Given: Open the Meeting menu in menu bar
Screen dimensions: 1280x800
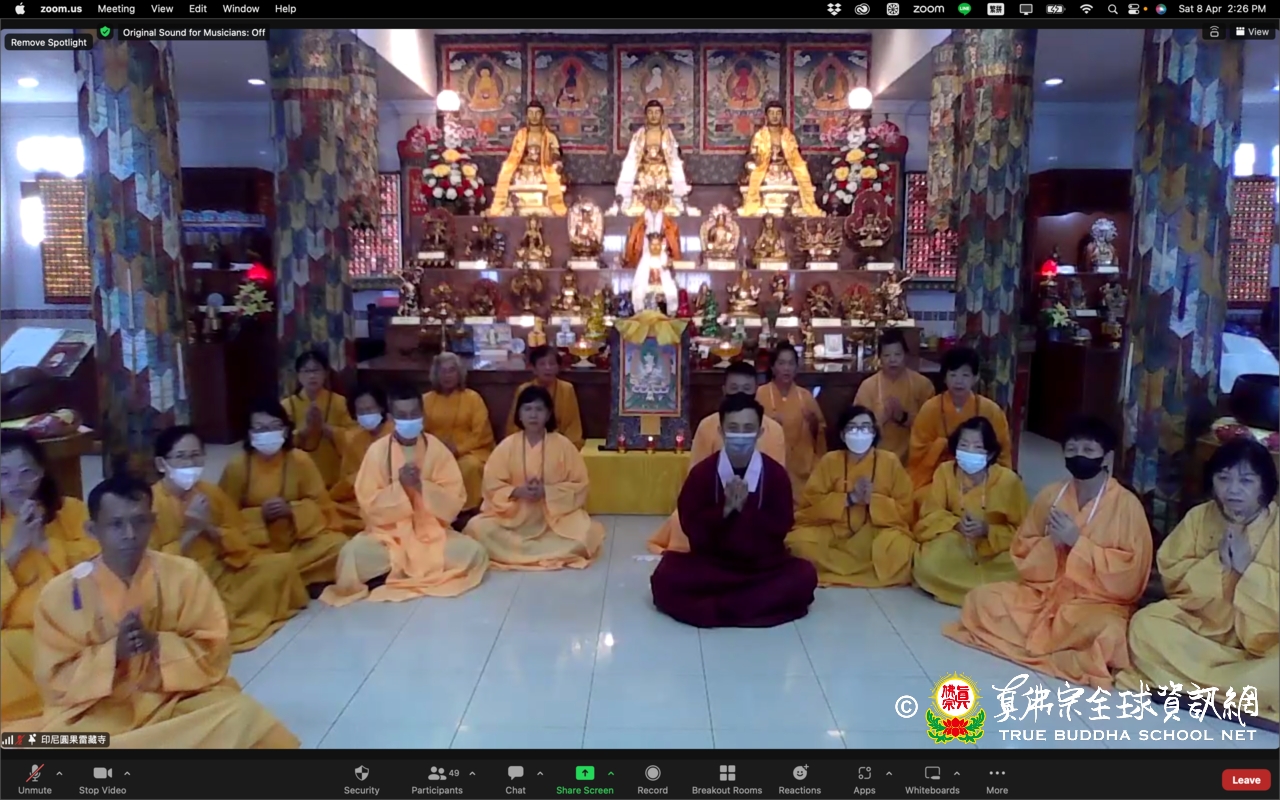Looking at the screenshot, I should (x=116, y=9).
